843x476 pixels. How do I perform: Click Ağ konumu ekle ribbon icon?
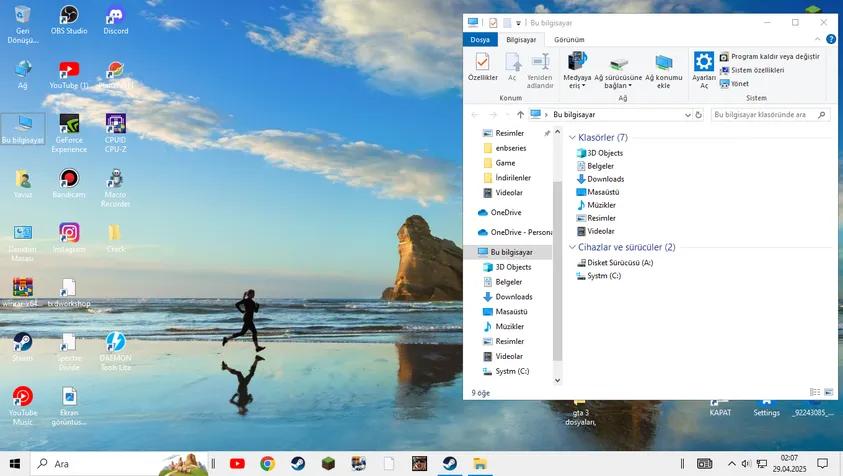(663, 71)
